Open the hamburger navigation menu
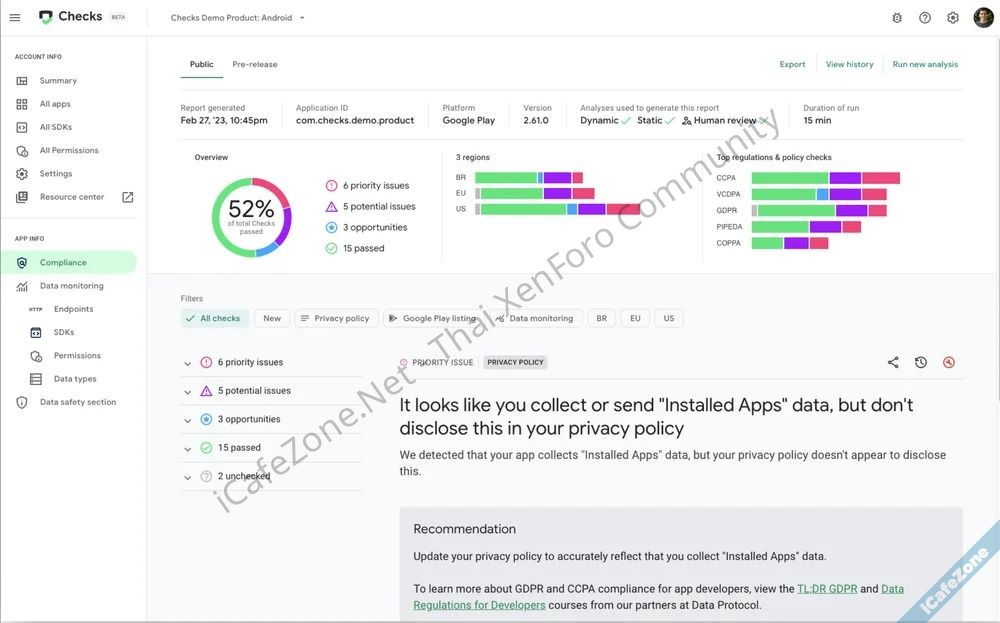The width and height of the screenshot is (1000, 623). (15, 17)
